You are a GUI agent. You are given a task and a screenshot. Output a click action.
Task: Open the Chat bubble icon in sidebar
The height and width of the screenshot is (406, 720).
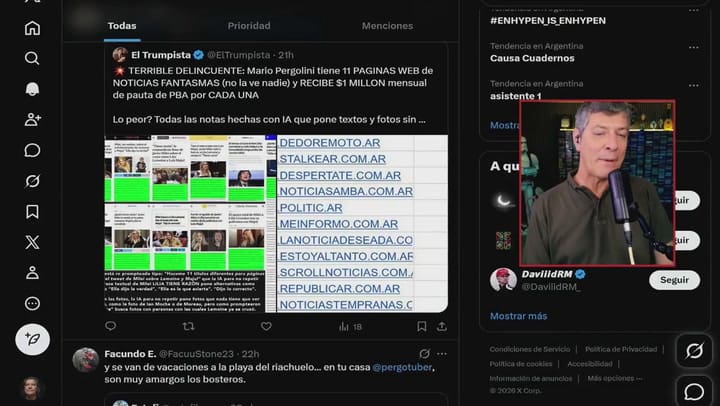tap(32, 150)
